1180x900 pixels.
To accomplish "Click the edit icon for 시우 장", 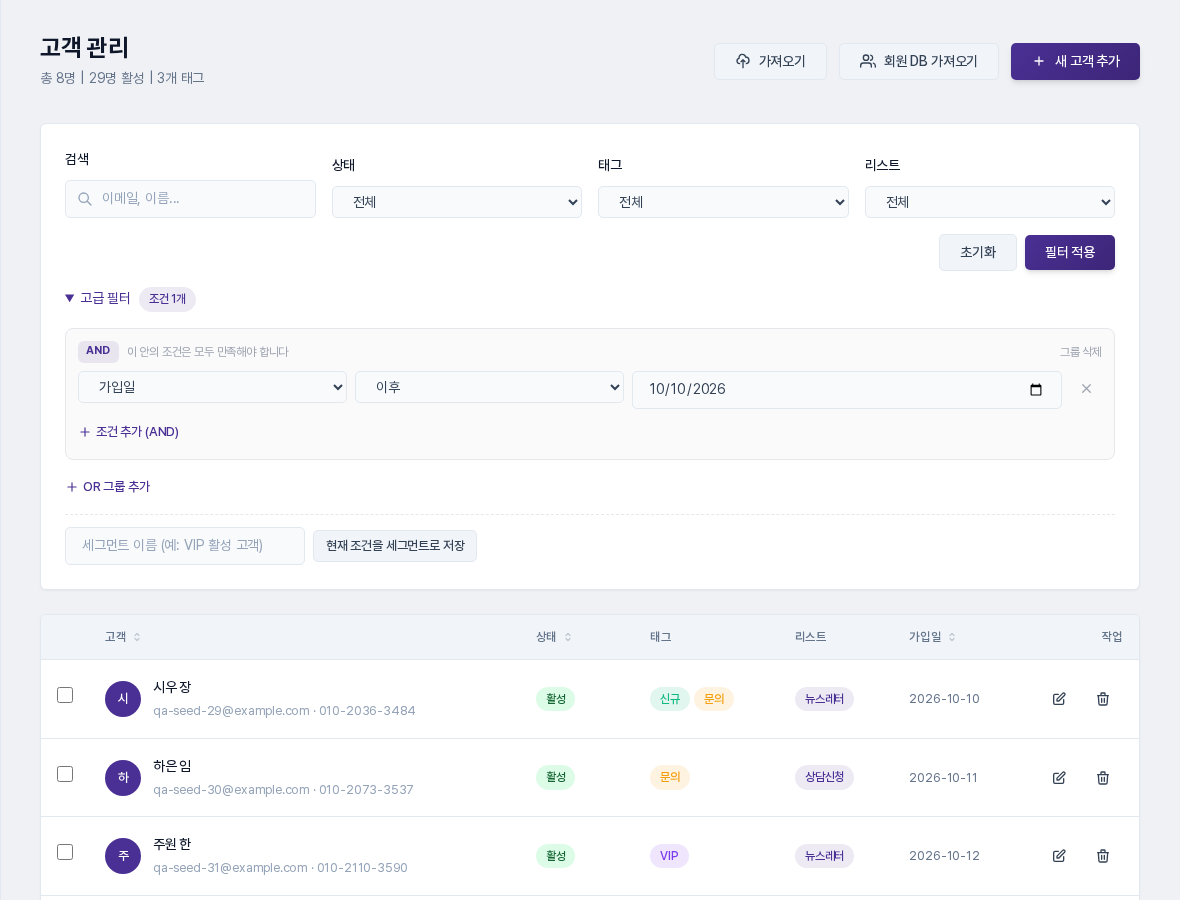I will pos(1059,699).
